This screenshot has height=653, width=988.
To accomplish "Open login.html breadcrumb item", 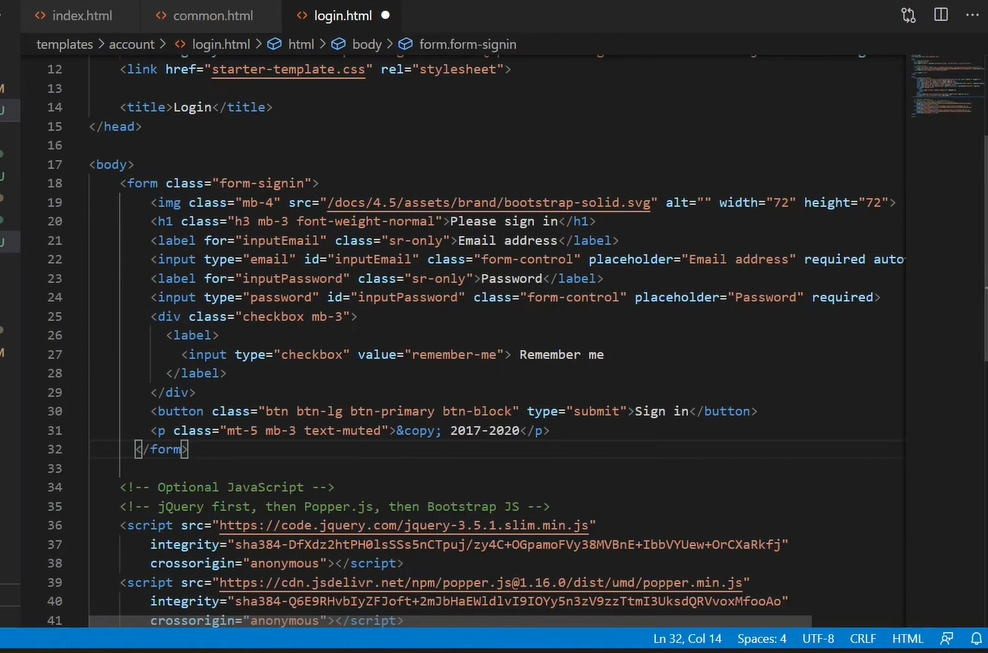I will click(x=221, y=44).
